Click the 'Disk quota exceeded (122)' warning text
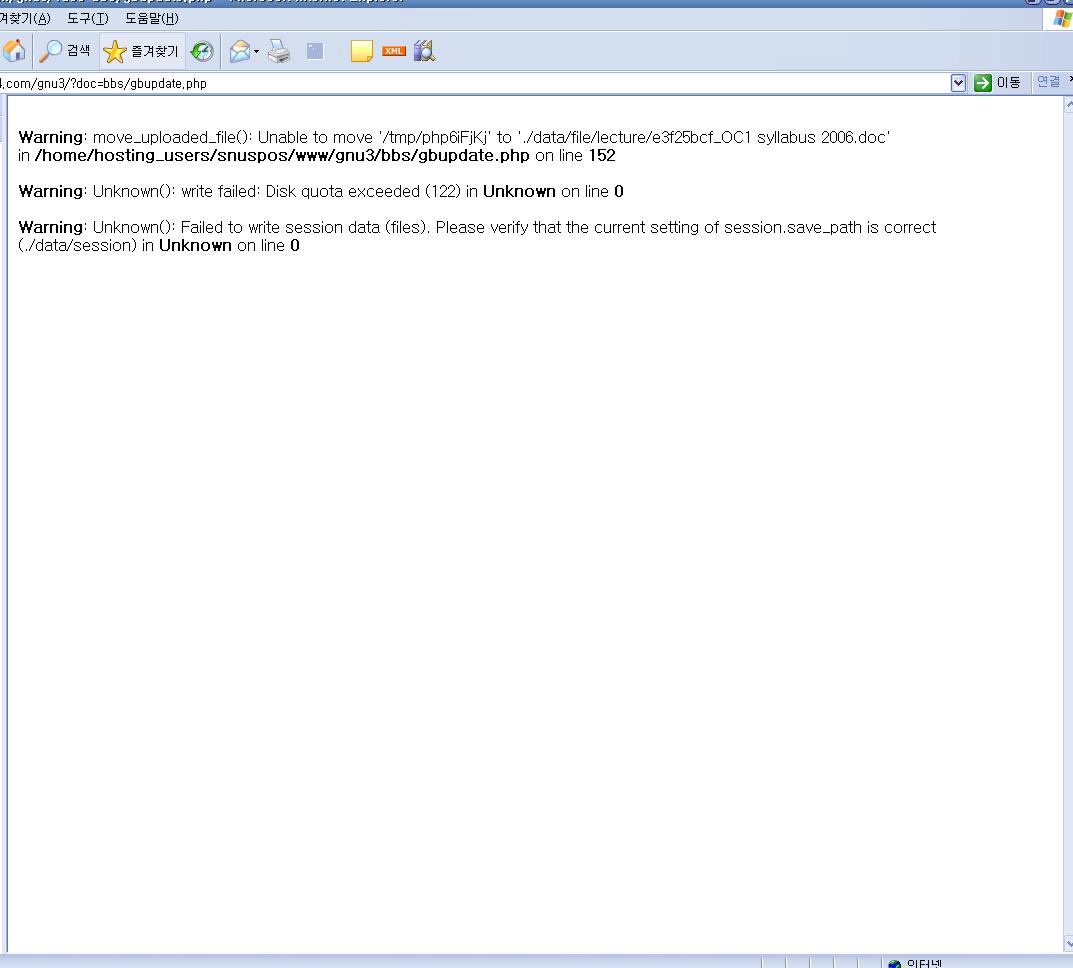Screen dimensions: 1073x968 [363, 192]
